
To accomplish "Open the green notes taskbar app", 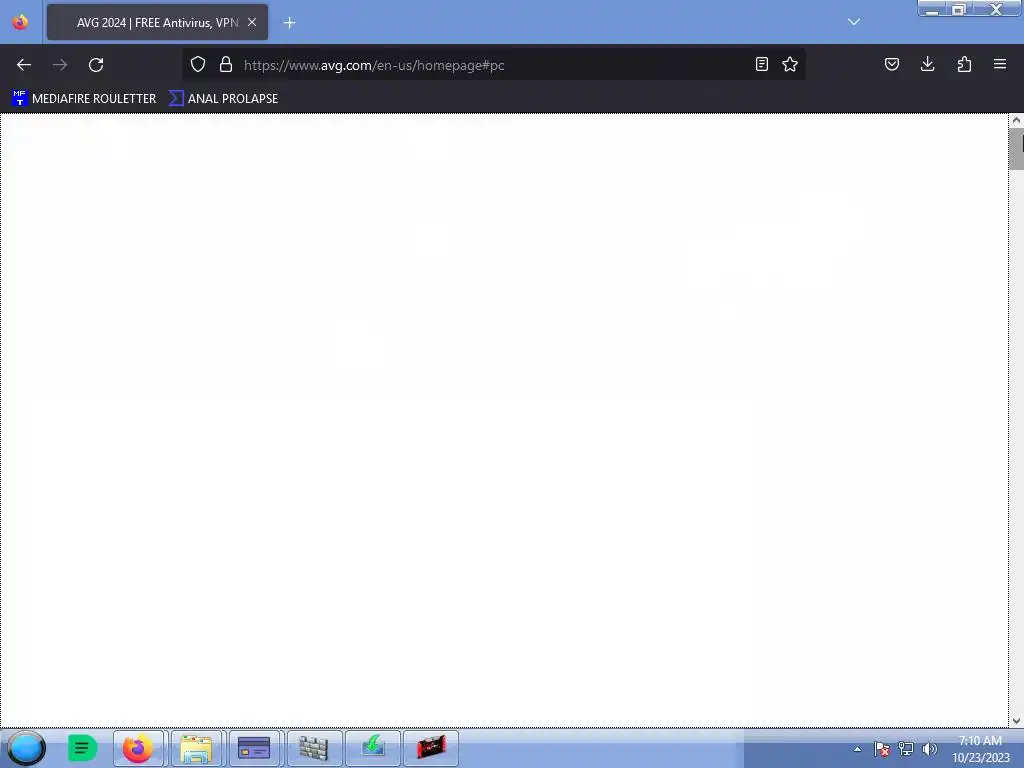I will 82,748.
